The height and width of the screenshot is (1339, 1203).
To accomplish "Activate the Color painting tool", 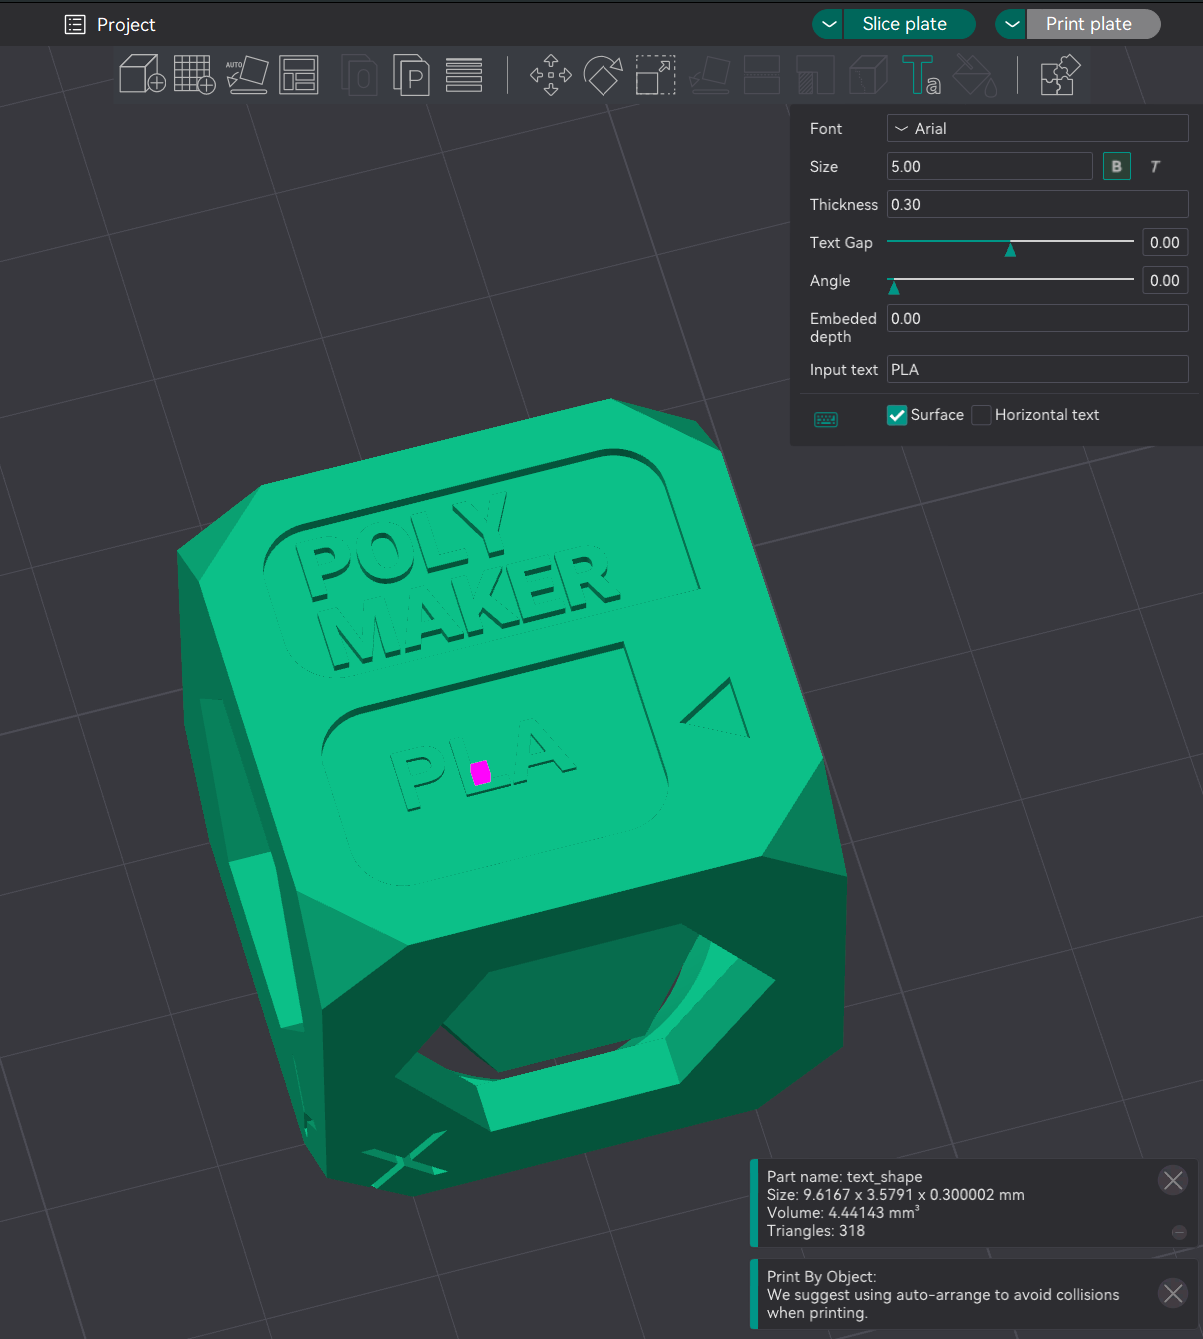I will point(973,74).
